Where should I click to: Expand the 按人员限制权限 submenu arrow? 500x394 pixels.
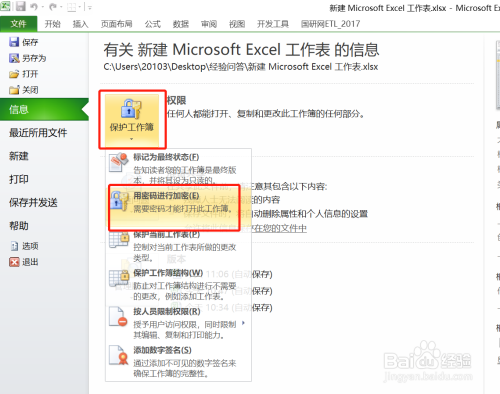(x=243, y=323)
